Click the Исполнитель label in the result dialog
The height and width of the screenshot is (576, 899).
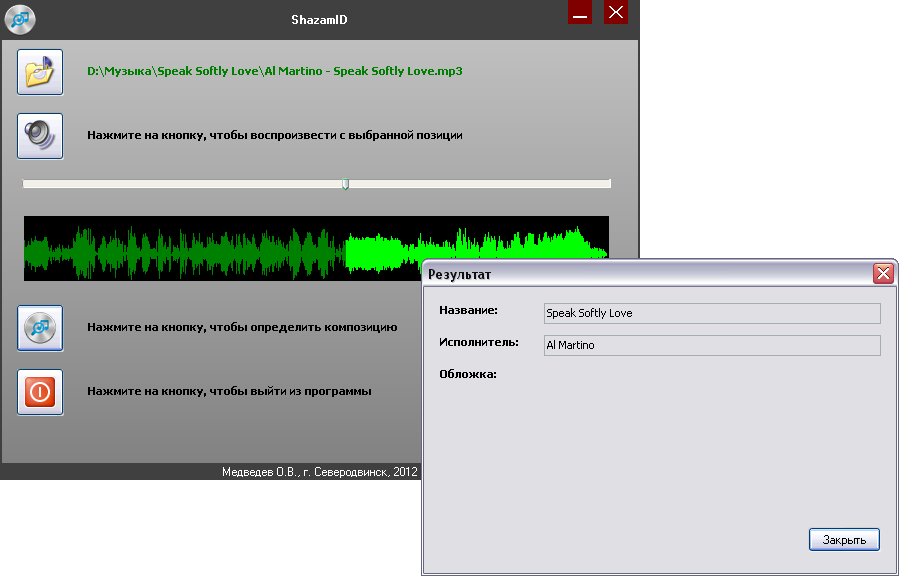(x=479, y=343)
